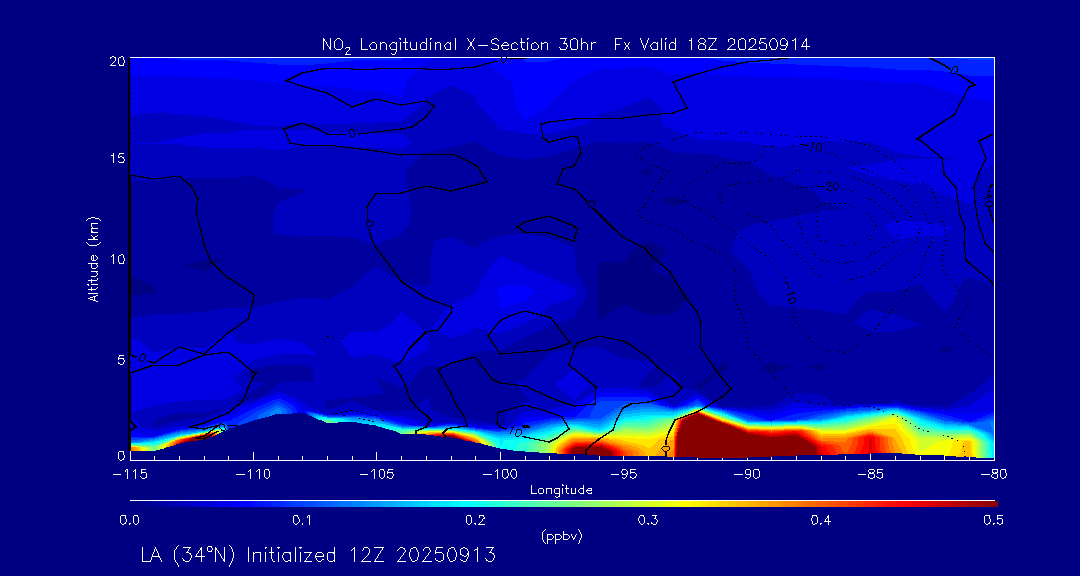Click the longitude tick label '-100'
This screenshot has height=576, width=1080.
tap(500, 474)
